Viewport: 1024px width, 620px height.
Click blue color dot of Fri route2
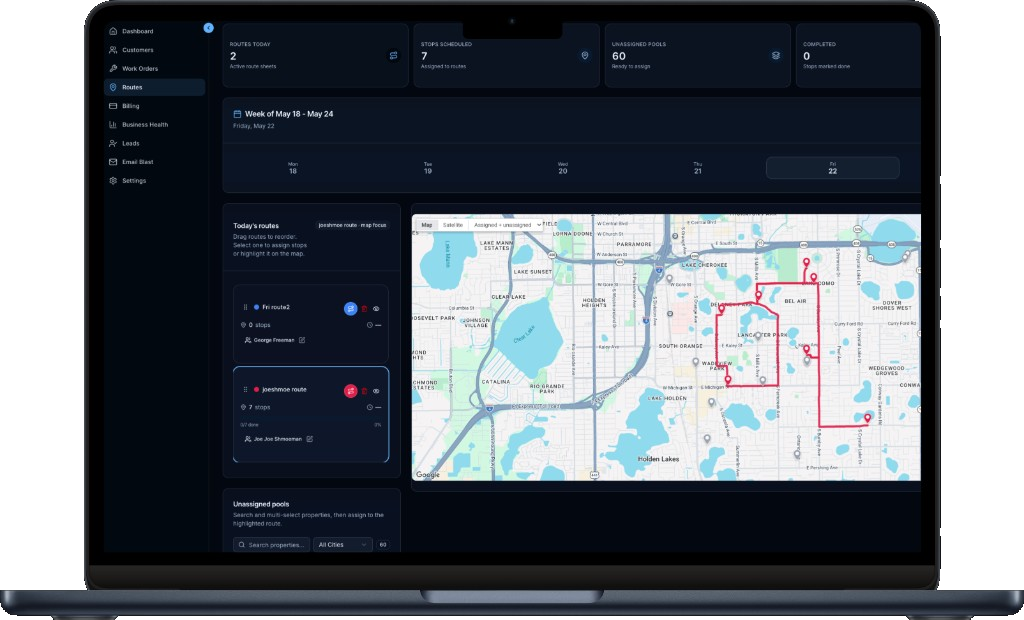(x=256, y=307)
